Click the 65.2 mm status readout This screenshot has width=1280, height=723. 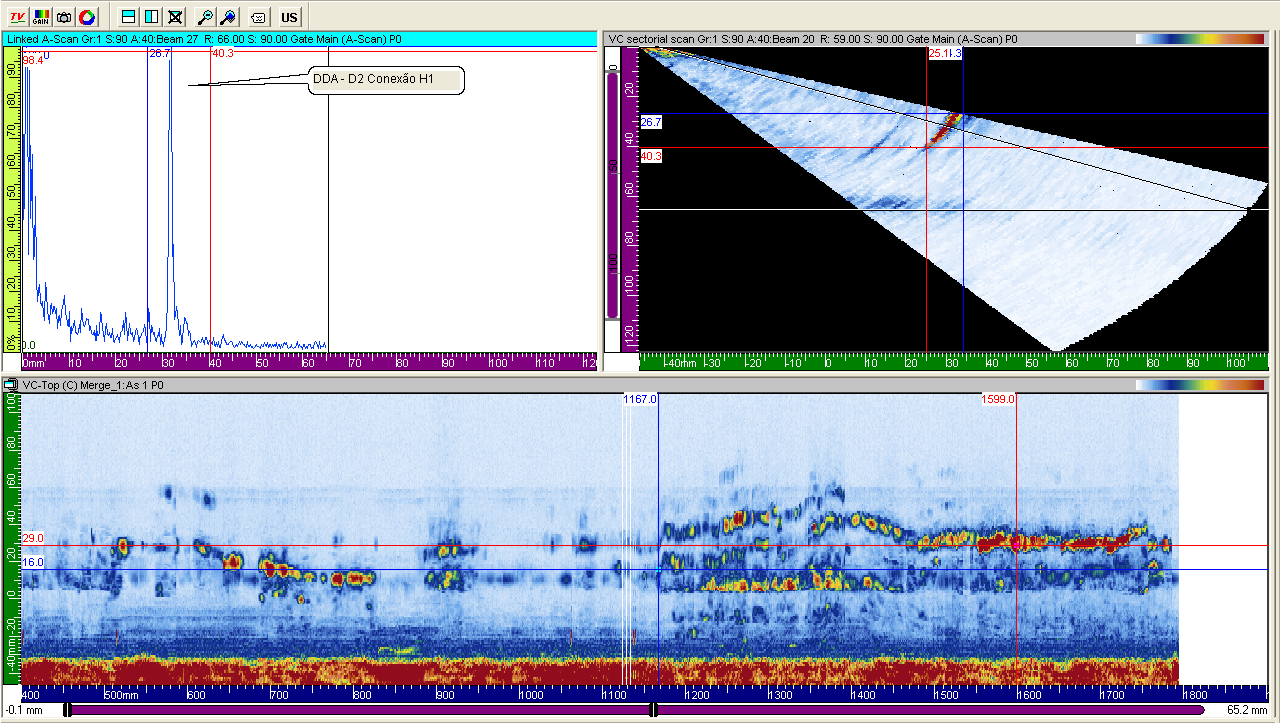point(1247,710)
